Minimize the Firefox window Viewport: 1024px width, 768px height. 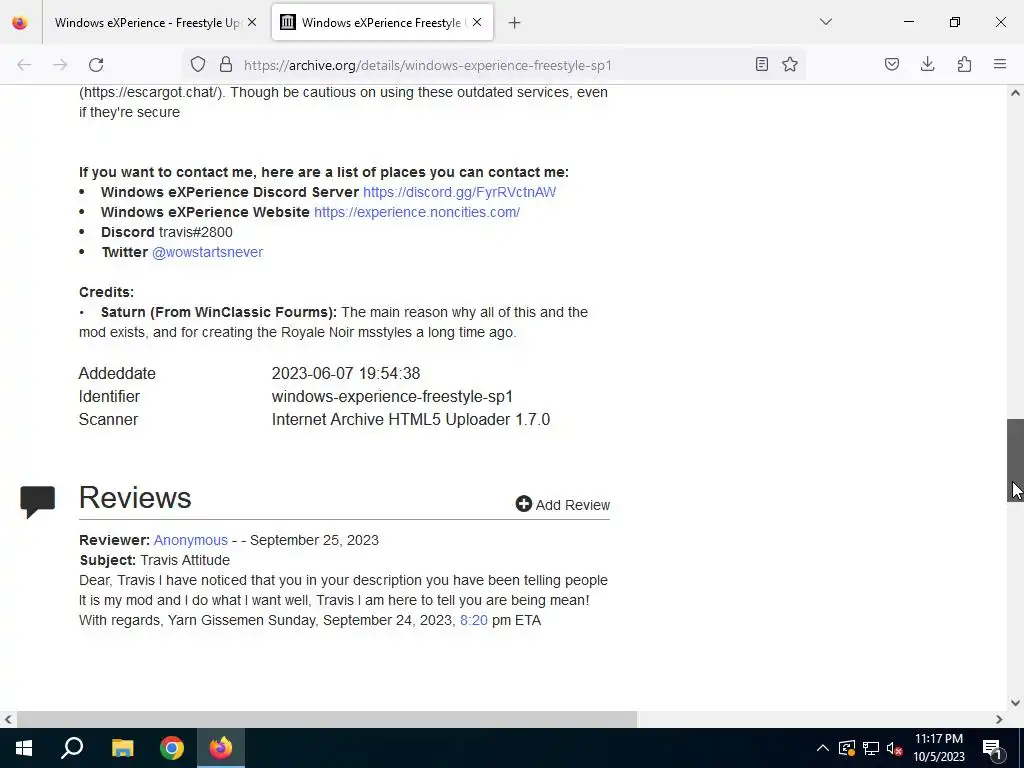click(909, 22)
